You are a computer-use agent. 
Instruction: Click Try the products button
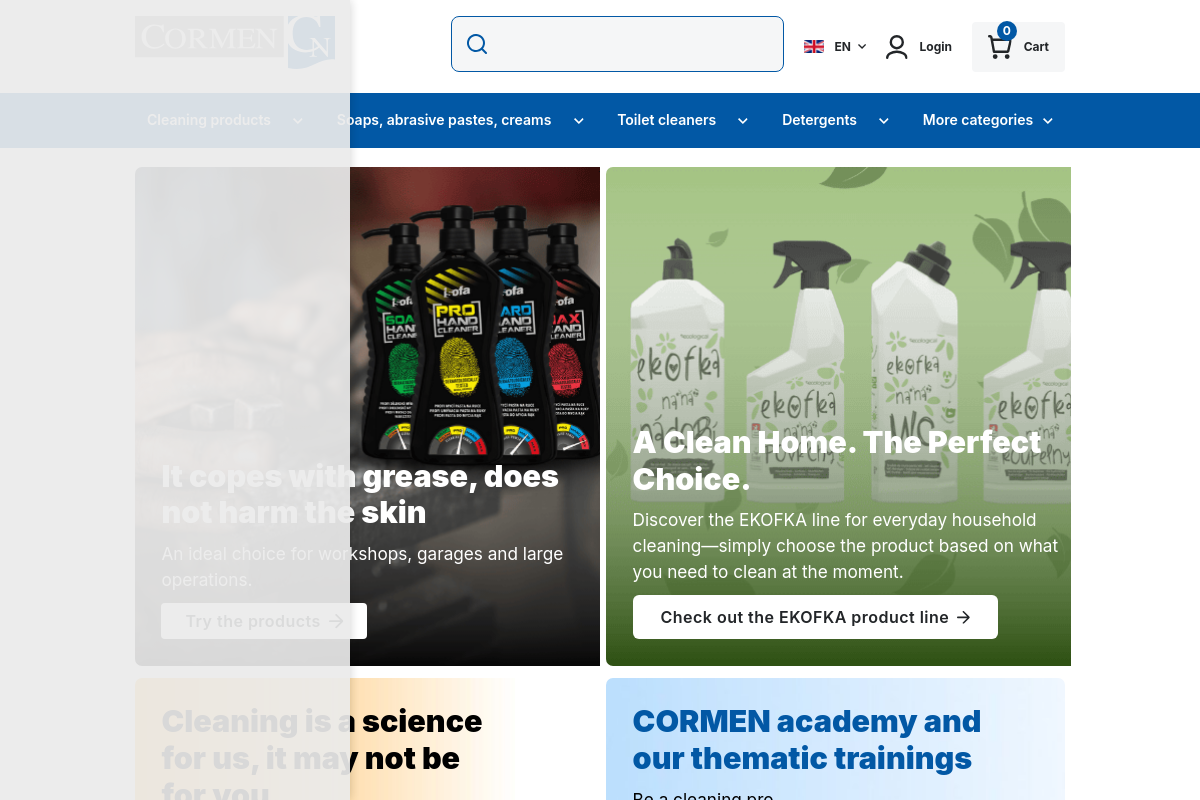(264, 621)
